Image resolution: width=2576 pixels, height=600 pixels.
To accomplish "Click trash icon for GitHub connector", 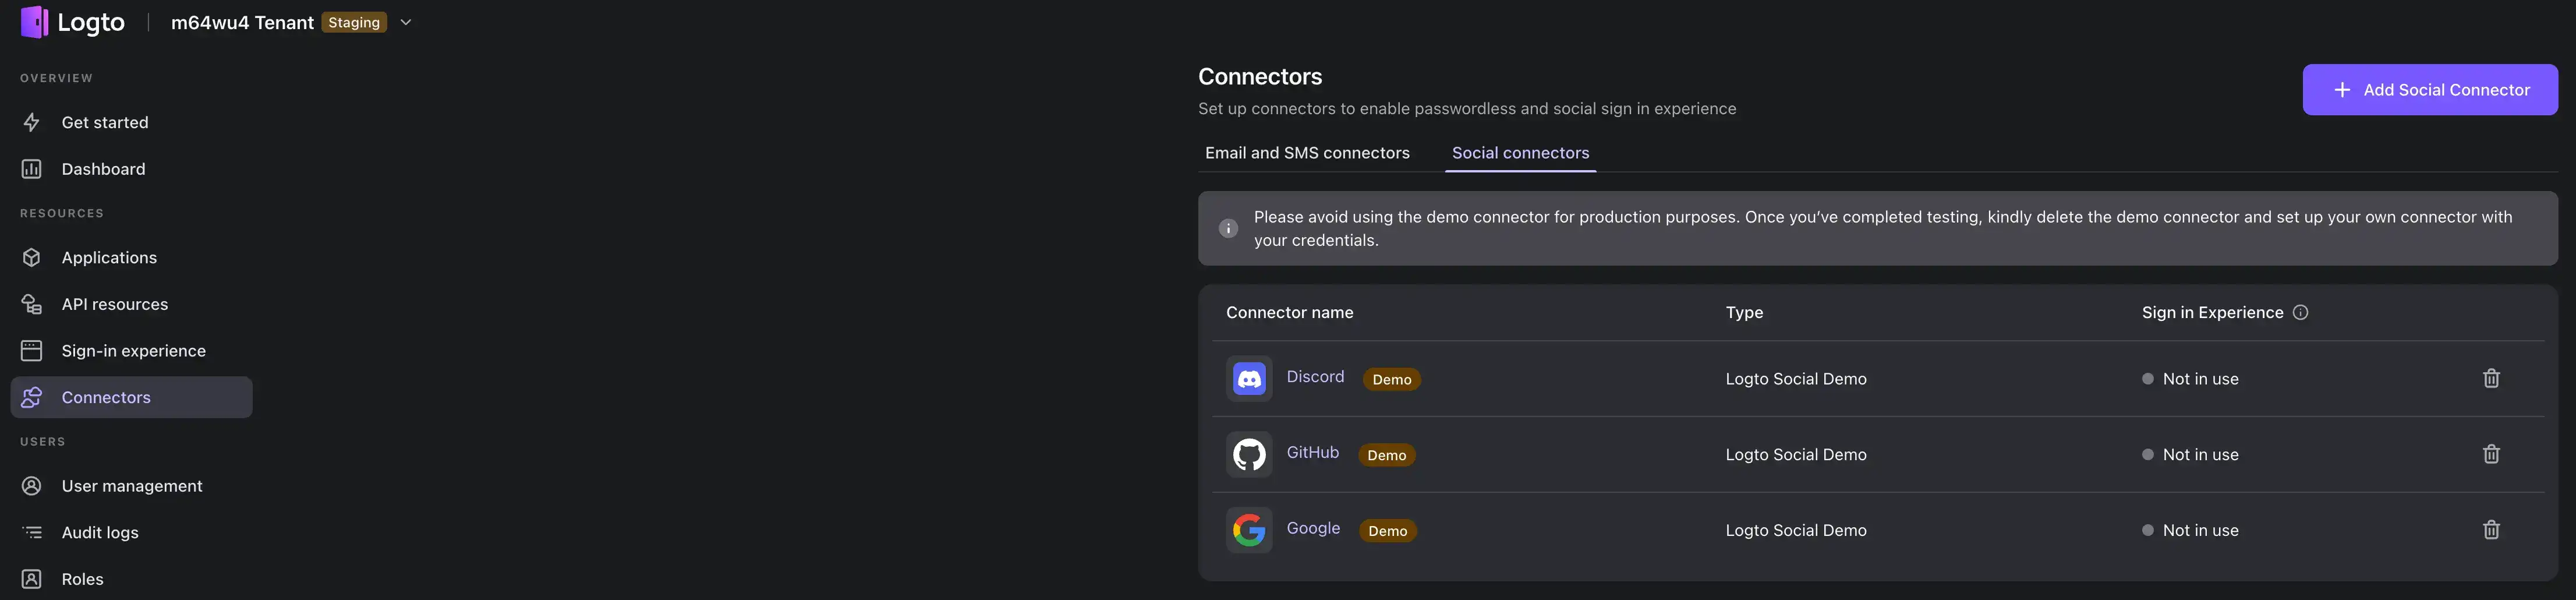I will 2490,454.
